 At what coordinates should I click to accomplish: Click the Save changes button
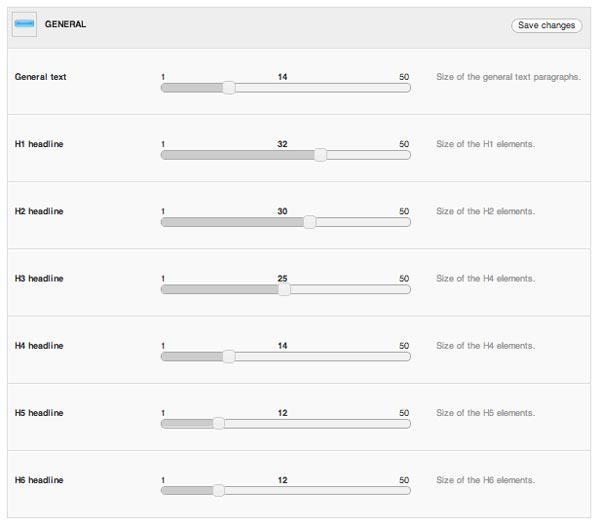546,25
